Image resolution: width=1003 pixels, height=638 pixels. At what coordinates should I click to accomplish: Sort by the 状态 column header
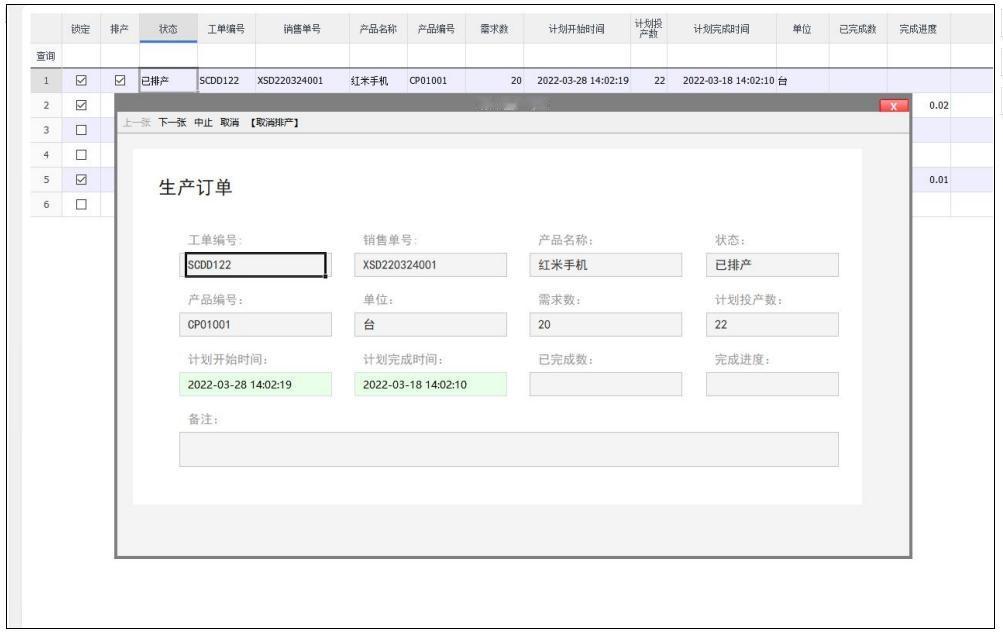(168, 29)
